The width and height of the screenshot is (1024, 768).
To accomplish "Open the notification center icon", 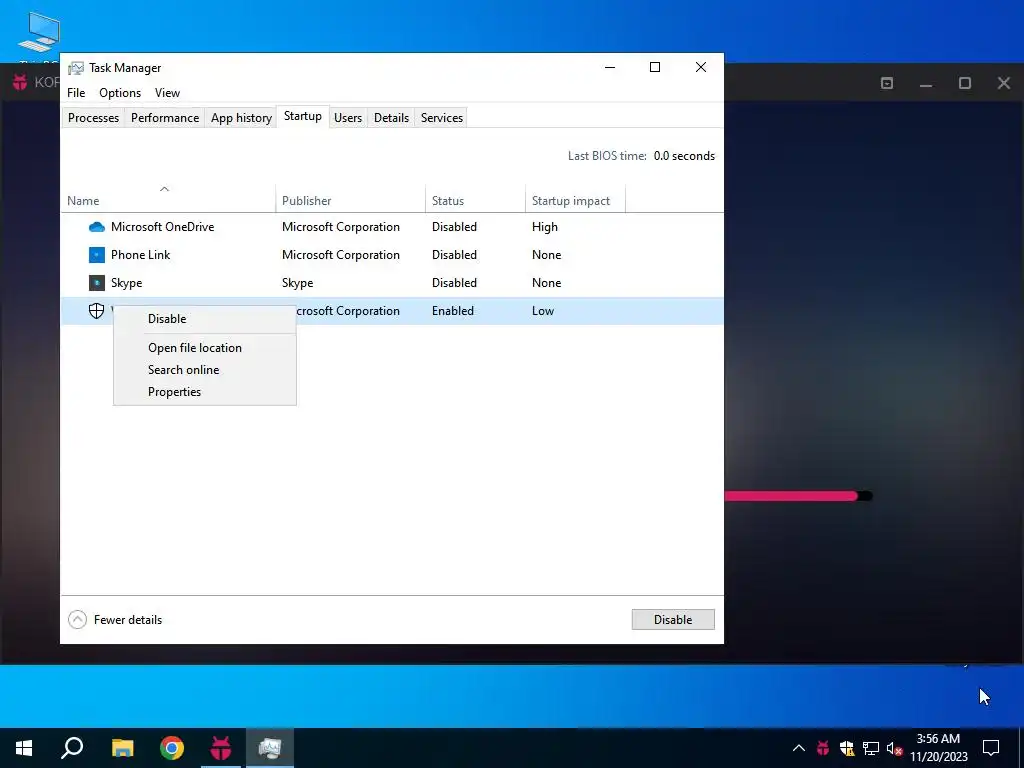I will coord(991,748).
